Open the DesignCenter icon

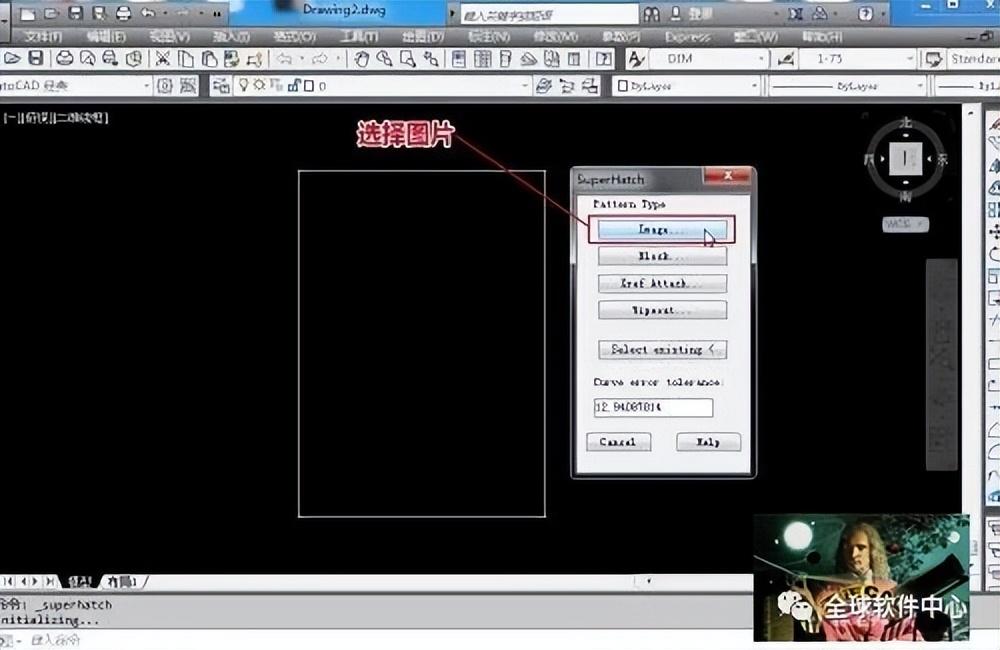[482, 59]
